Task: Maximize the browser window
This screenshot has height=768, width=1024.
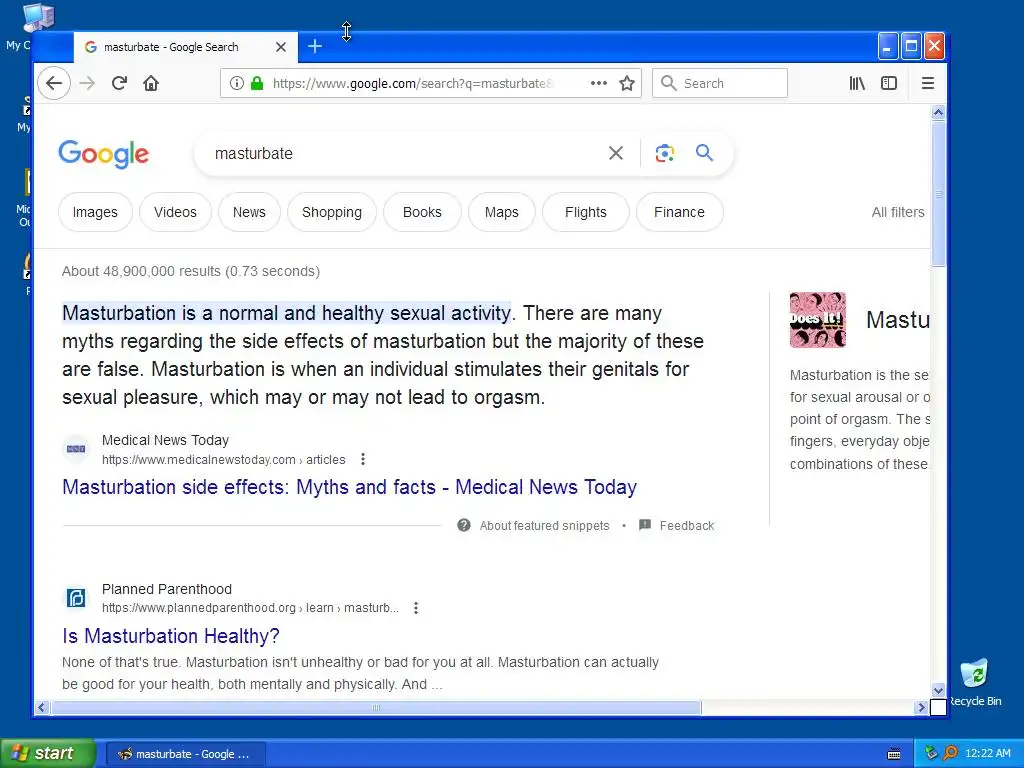Action: [911, 46]
